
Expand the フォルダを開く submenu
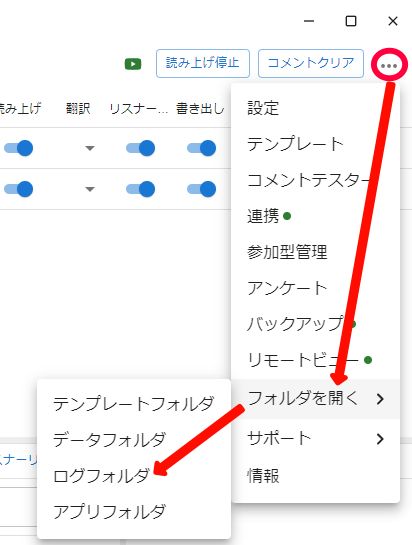[315, 399]
